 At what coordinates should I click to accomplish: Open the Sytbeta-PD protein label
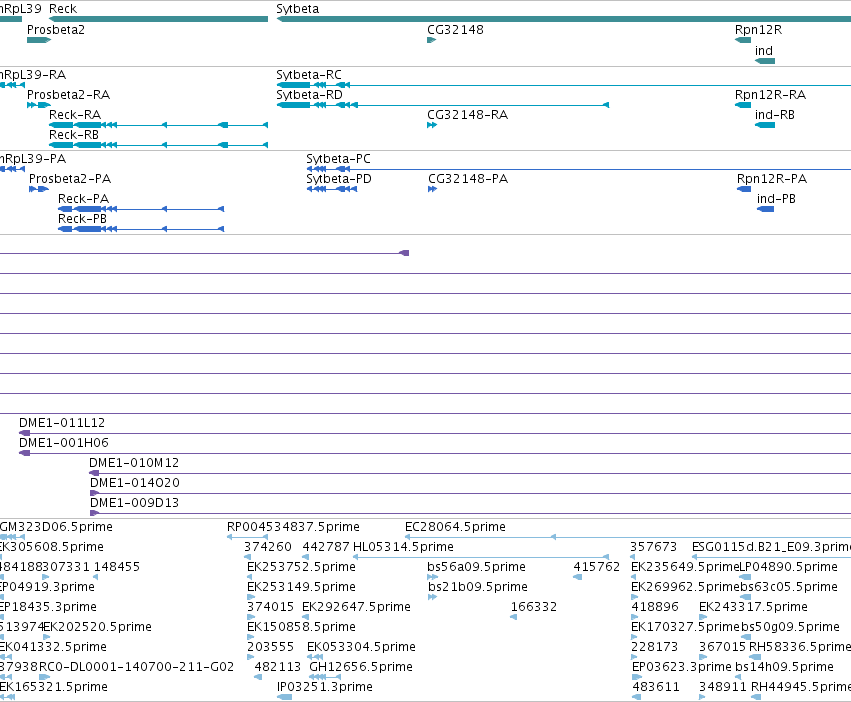339,179
